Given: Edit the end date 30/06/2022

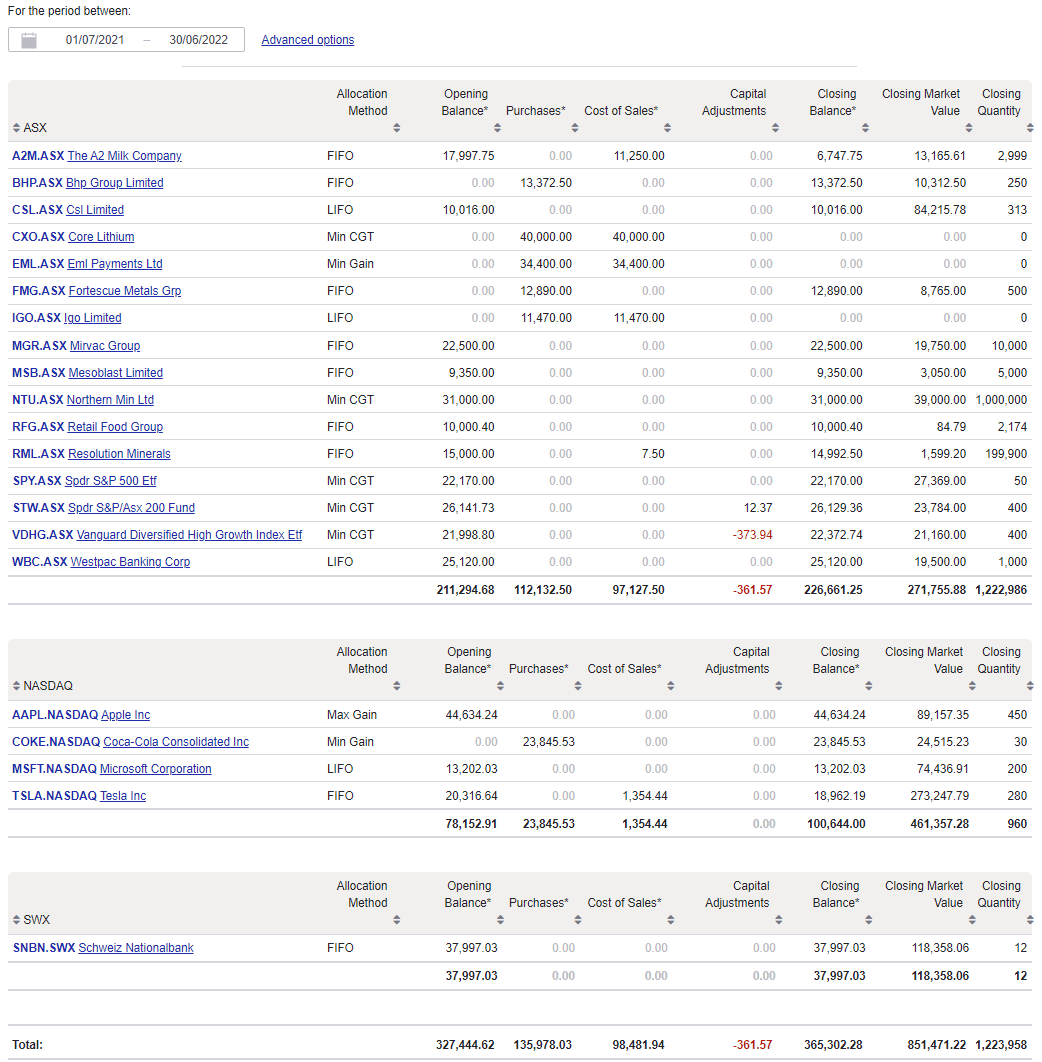Looking at the screenshot, I should [199, 40].
